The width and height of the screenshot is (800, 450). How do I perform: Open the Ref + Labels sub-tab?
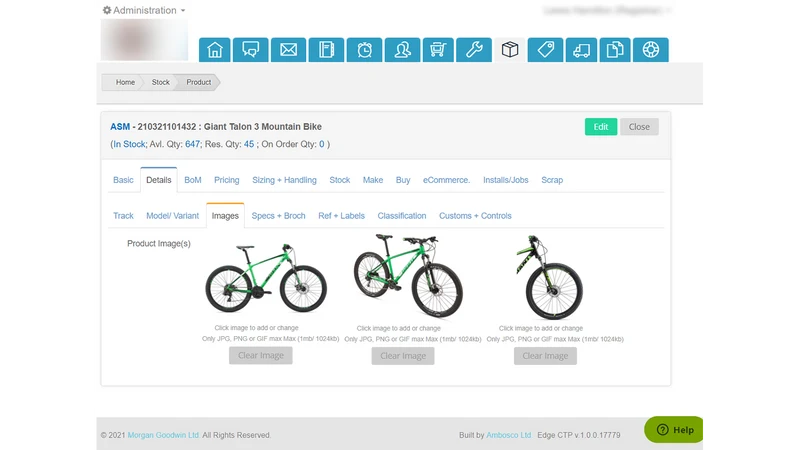click(x=341, y=216)
